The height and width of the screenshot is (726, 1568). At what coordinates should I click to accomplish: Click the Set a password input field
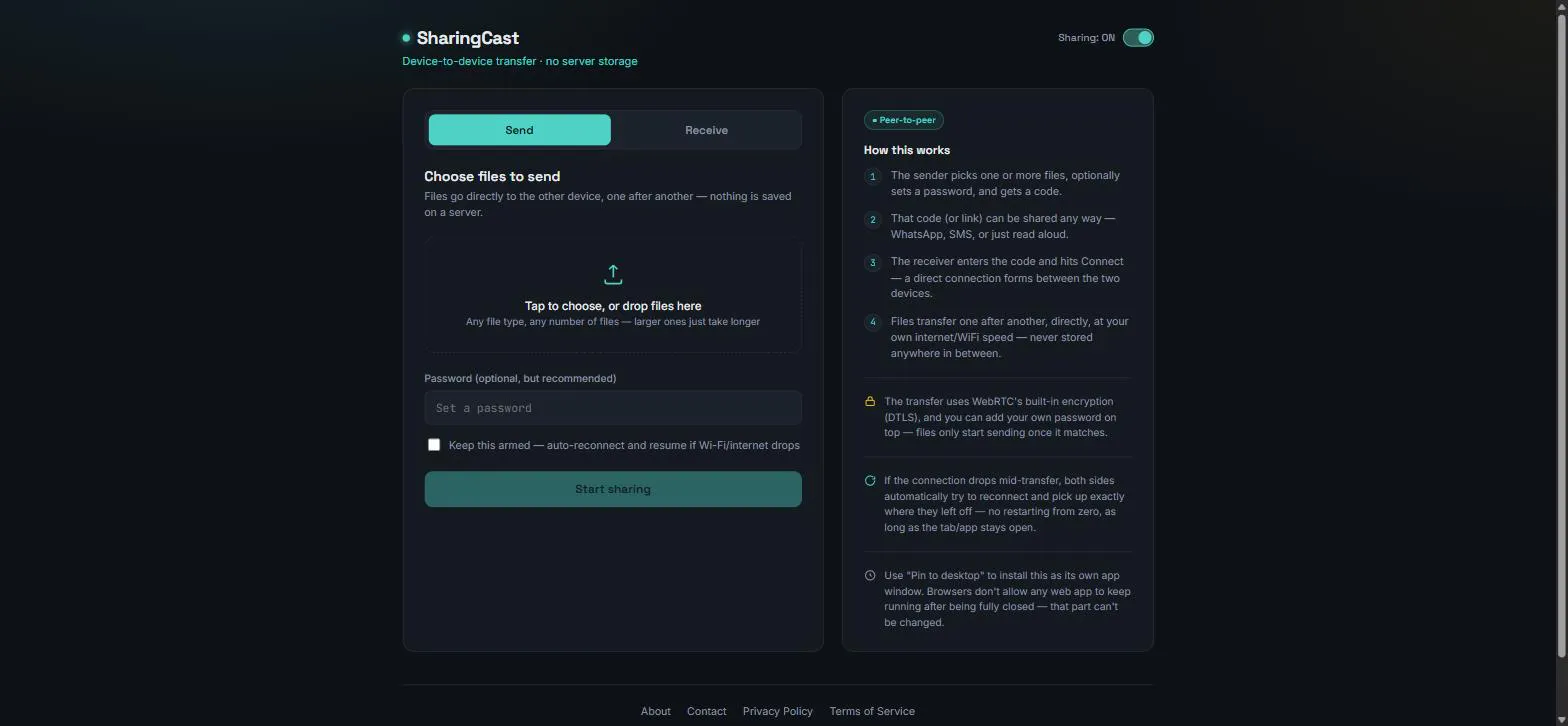[x=613, y=408]
